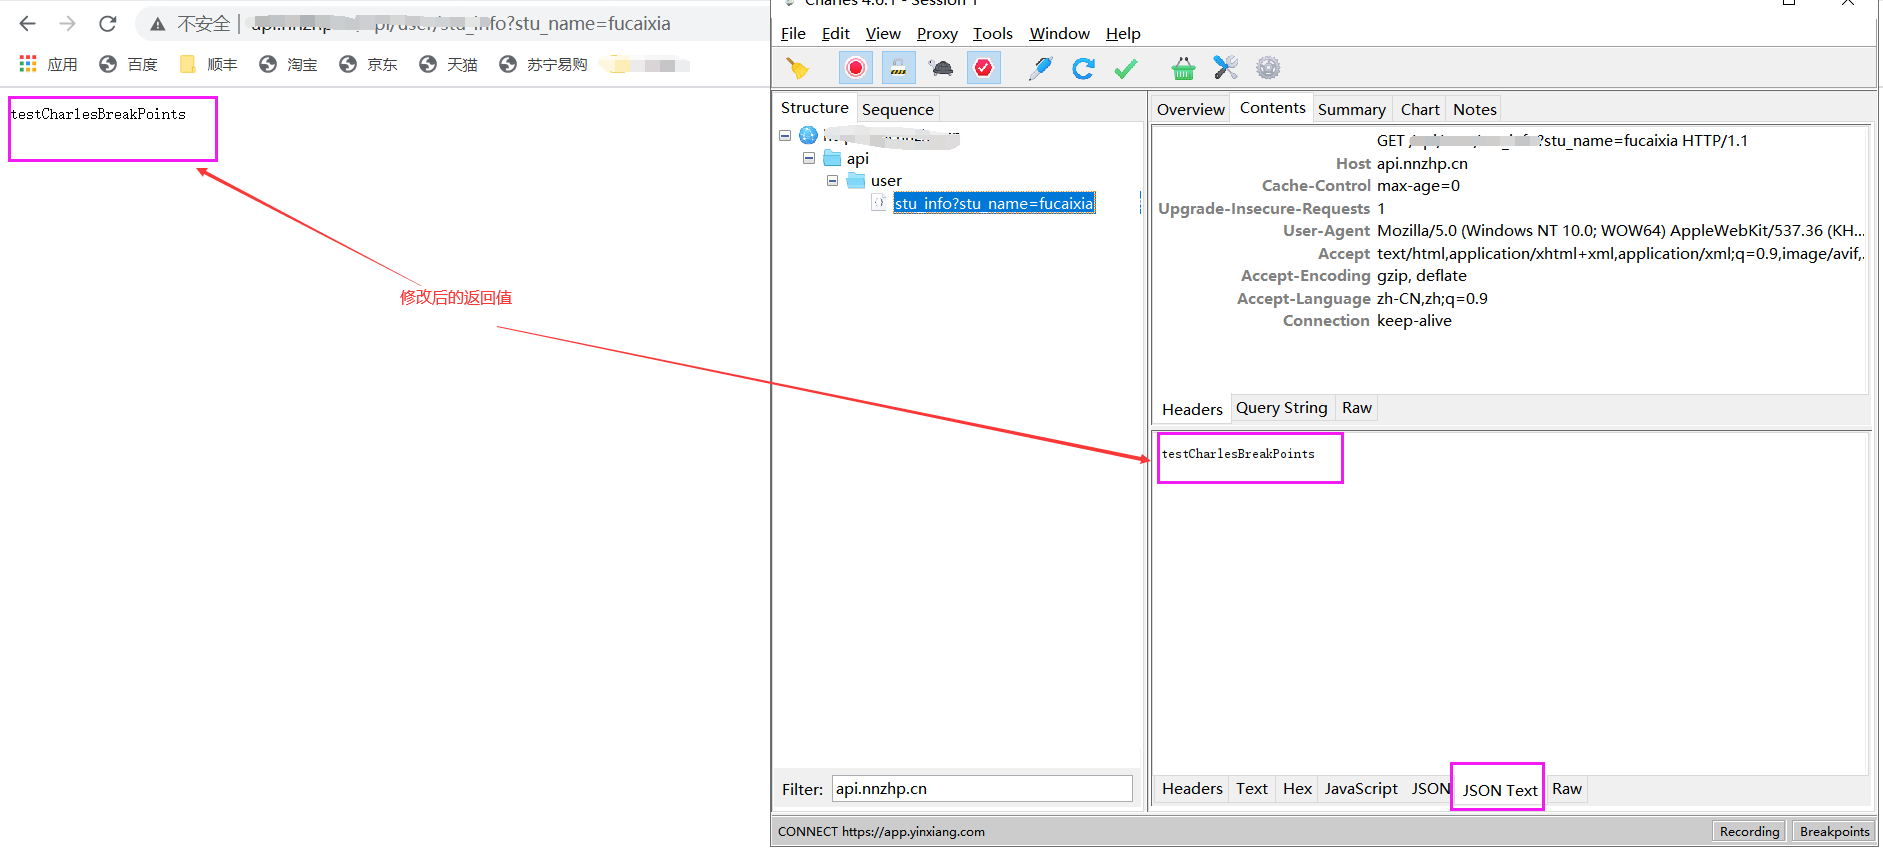
Task: Go back in the browser
Action: [27, 23]
